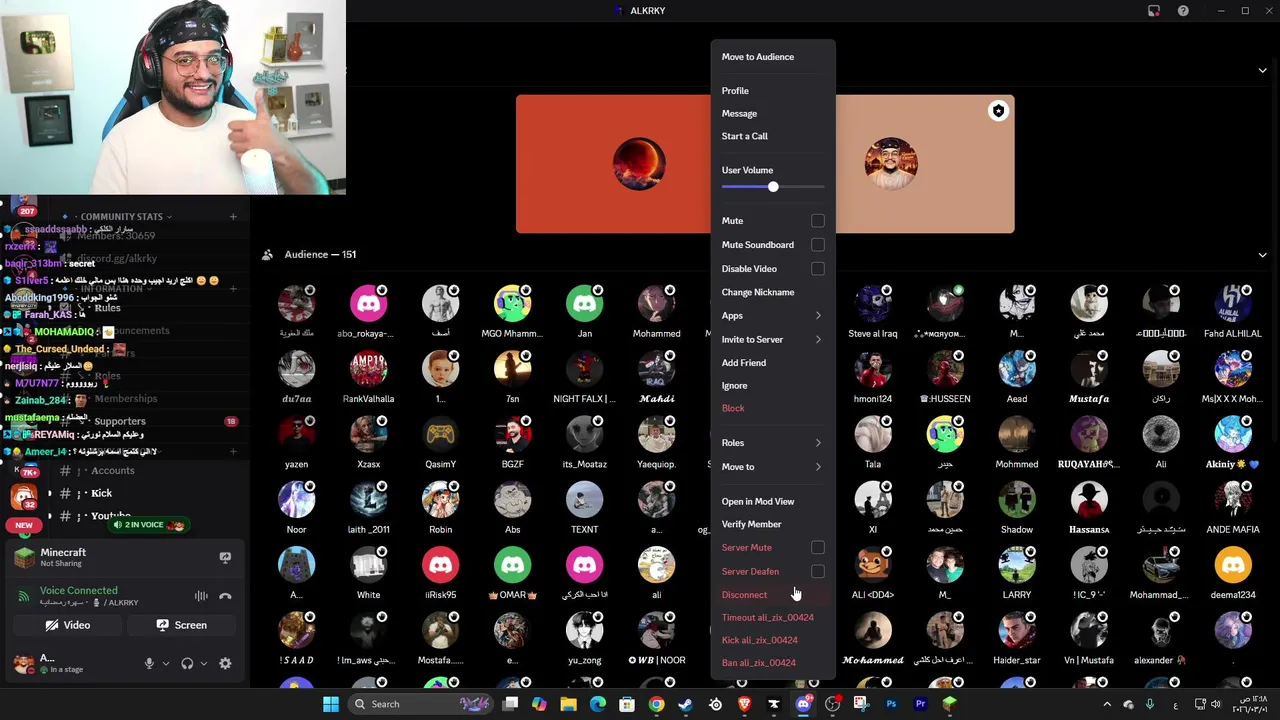The width and height of the screenshot is (1280, 720).
Task: Click the 2 IN VOICE pill
Action: [149, 525]
